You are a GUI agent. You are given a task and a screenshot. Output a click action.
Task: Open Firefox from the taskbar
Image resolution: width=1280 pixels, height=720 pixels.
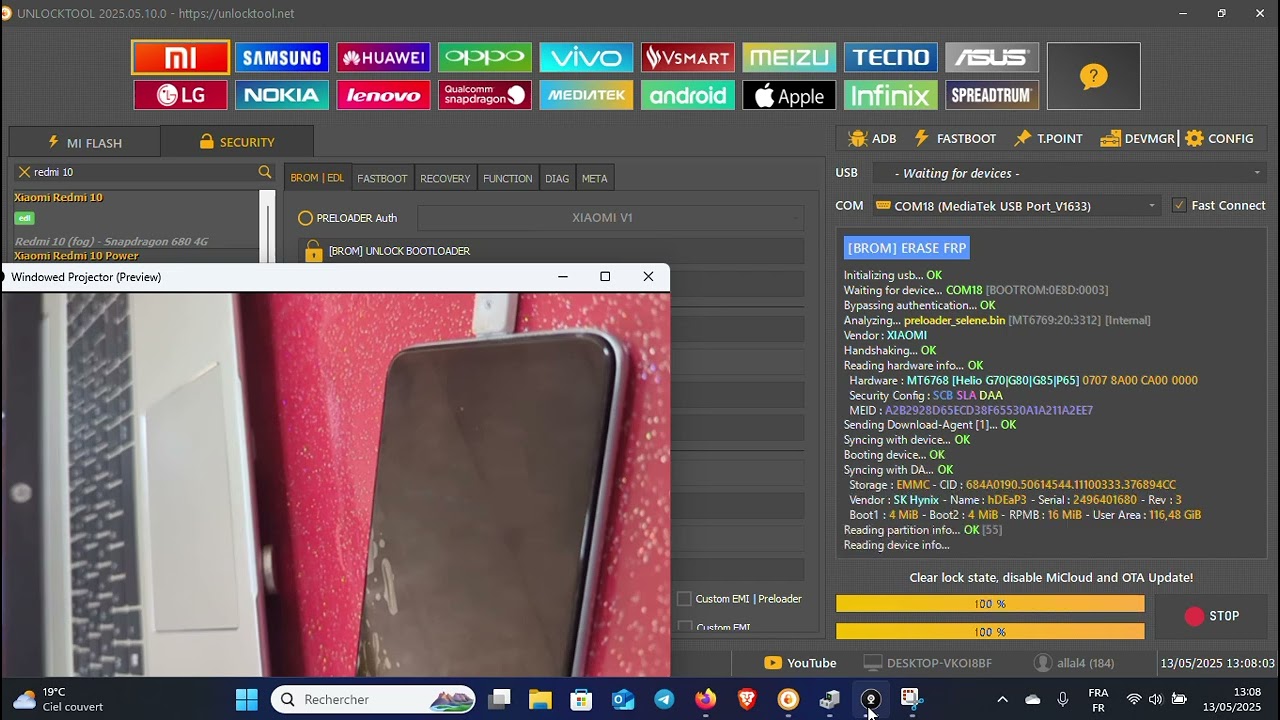(706, 699)
